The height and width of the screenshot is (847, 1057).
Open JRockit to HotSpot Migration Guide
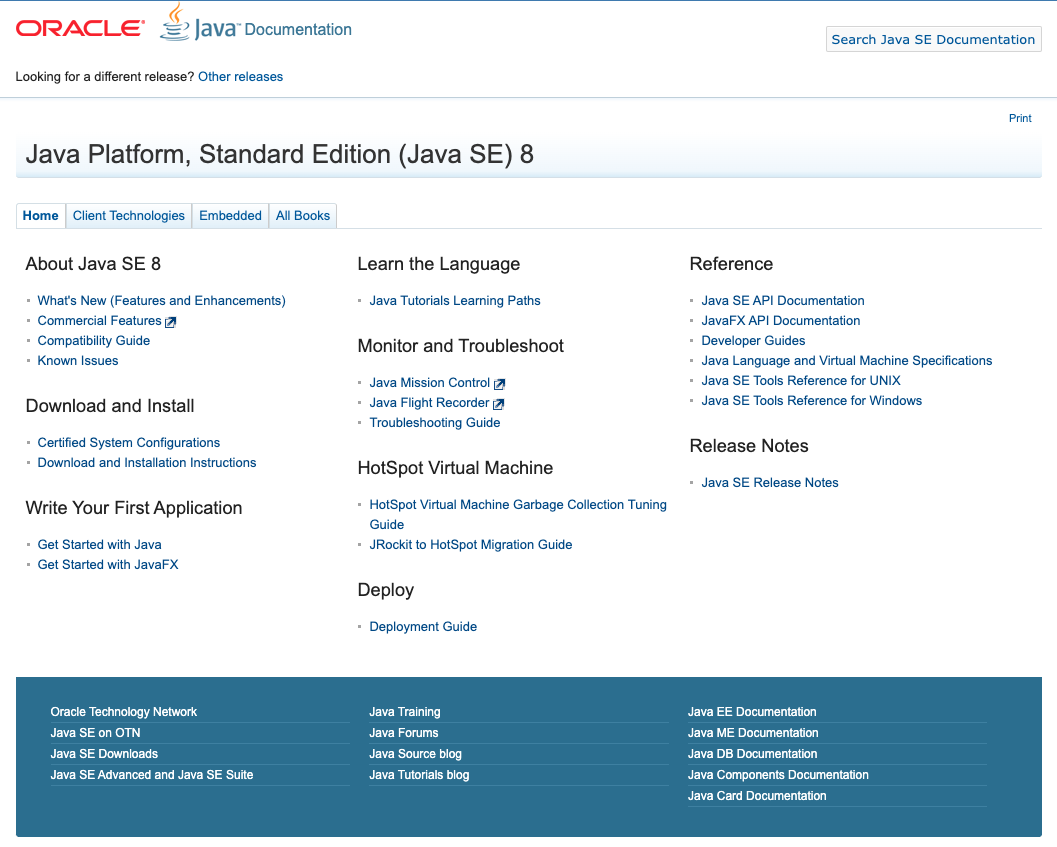point(471,545)
